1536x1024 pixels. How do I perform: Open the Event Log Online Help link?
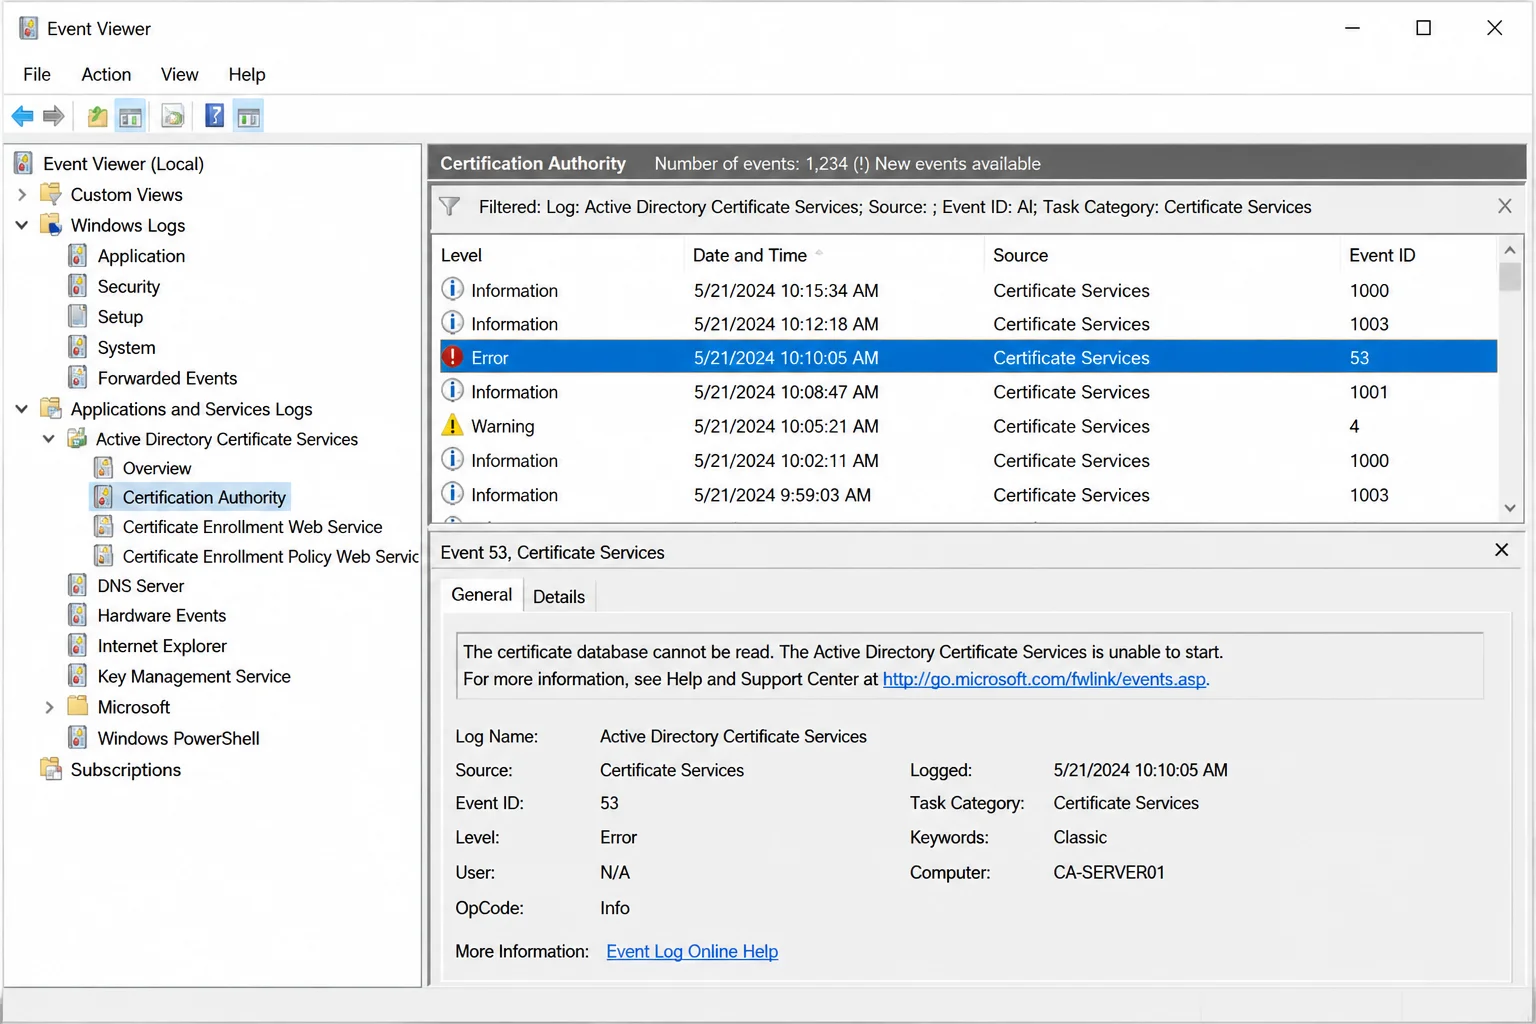click(692, 951)
